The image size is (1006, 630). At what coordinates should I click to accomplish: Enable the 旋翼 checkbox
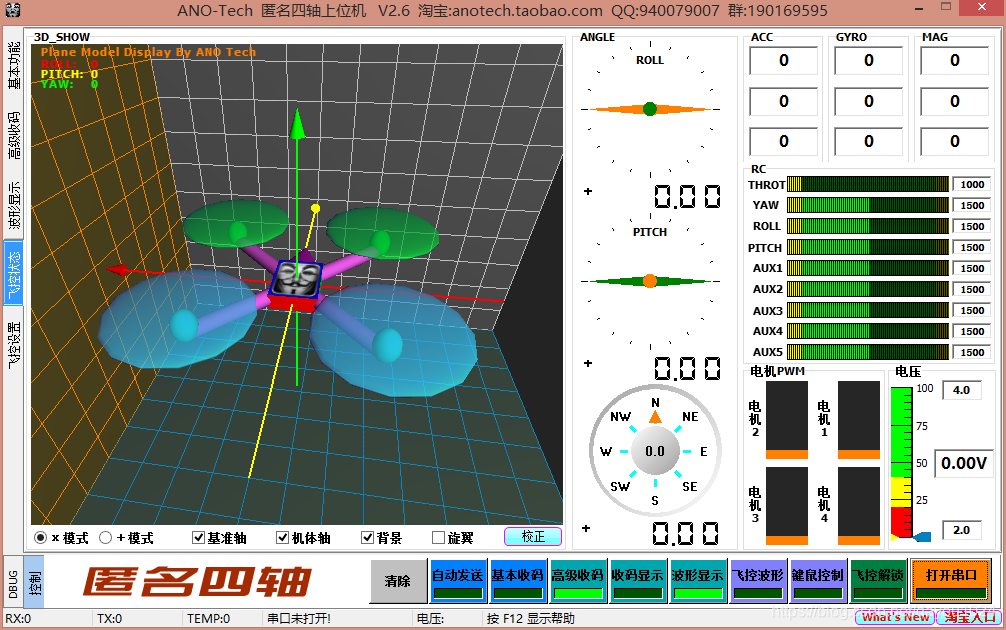click(439, 538)
